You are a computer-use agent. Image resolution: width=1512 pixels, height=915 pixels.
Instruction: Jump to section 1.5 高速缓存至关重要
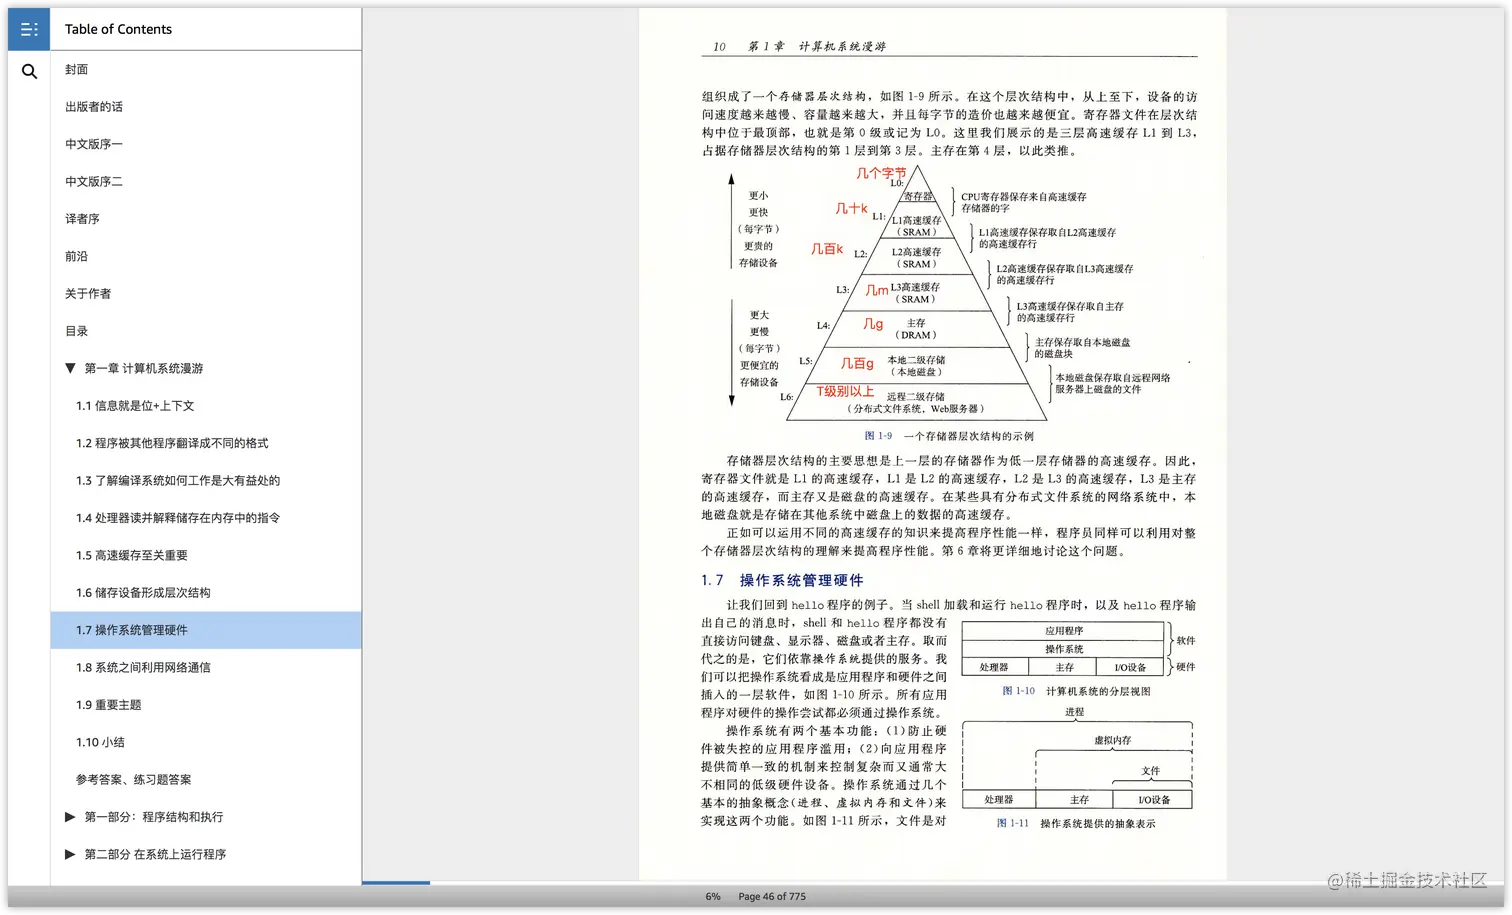click(x=132, y=555)
